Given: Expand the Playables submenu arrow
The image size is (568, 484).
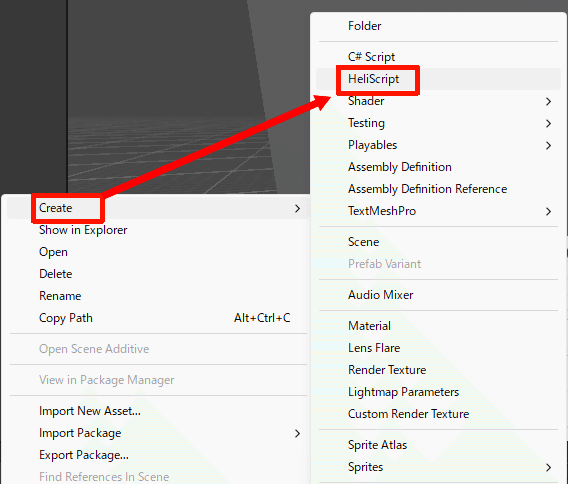Looking at the screenshot, I should coord(548,146).
